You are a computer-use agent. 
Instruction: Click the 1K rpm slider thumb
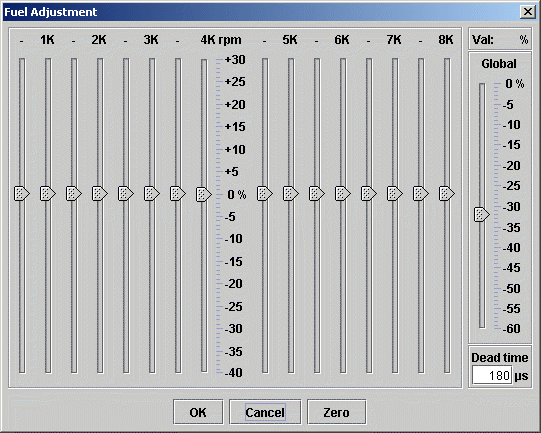point(48,193)
